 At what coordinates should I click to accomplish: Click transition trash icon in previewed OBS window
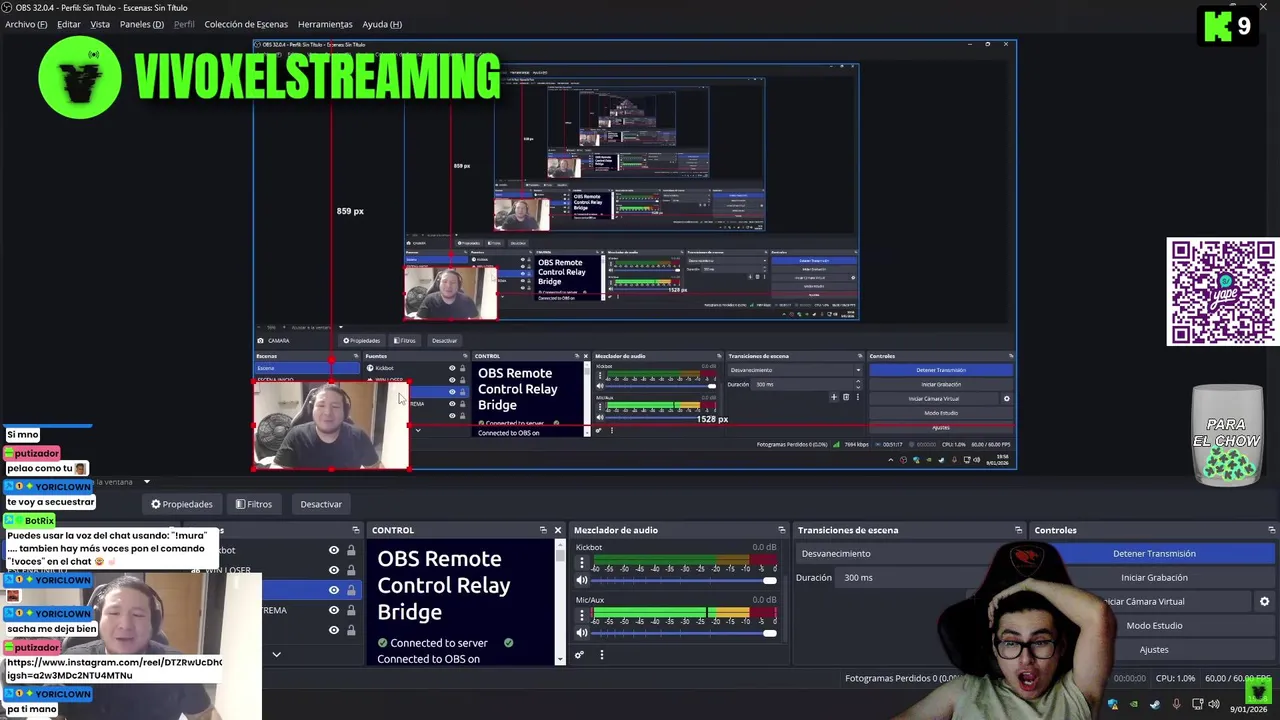[x=846, y=397]
